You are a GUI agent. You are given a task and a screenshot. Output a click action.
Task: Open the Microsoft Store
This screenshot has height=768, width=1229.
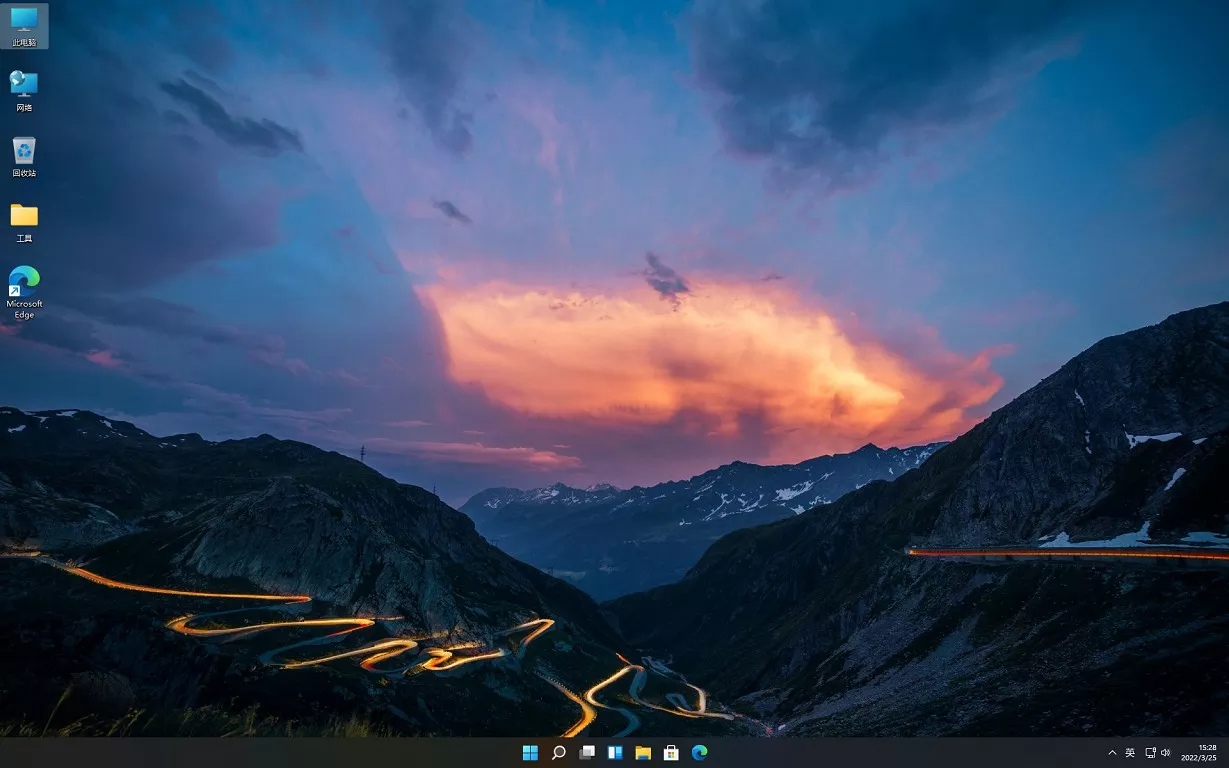(670, 753)
